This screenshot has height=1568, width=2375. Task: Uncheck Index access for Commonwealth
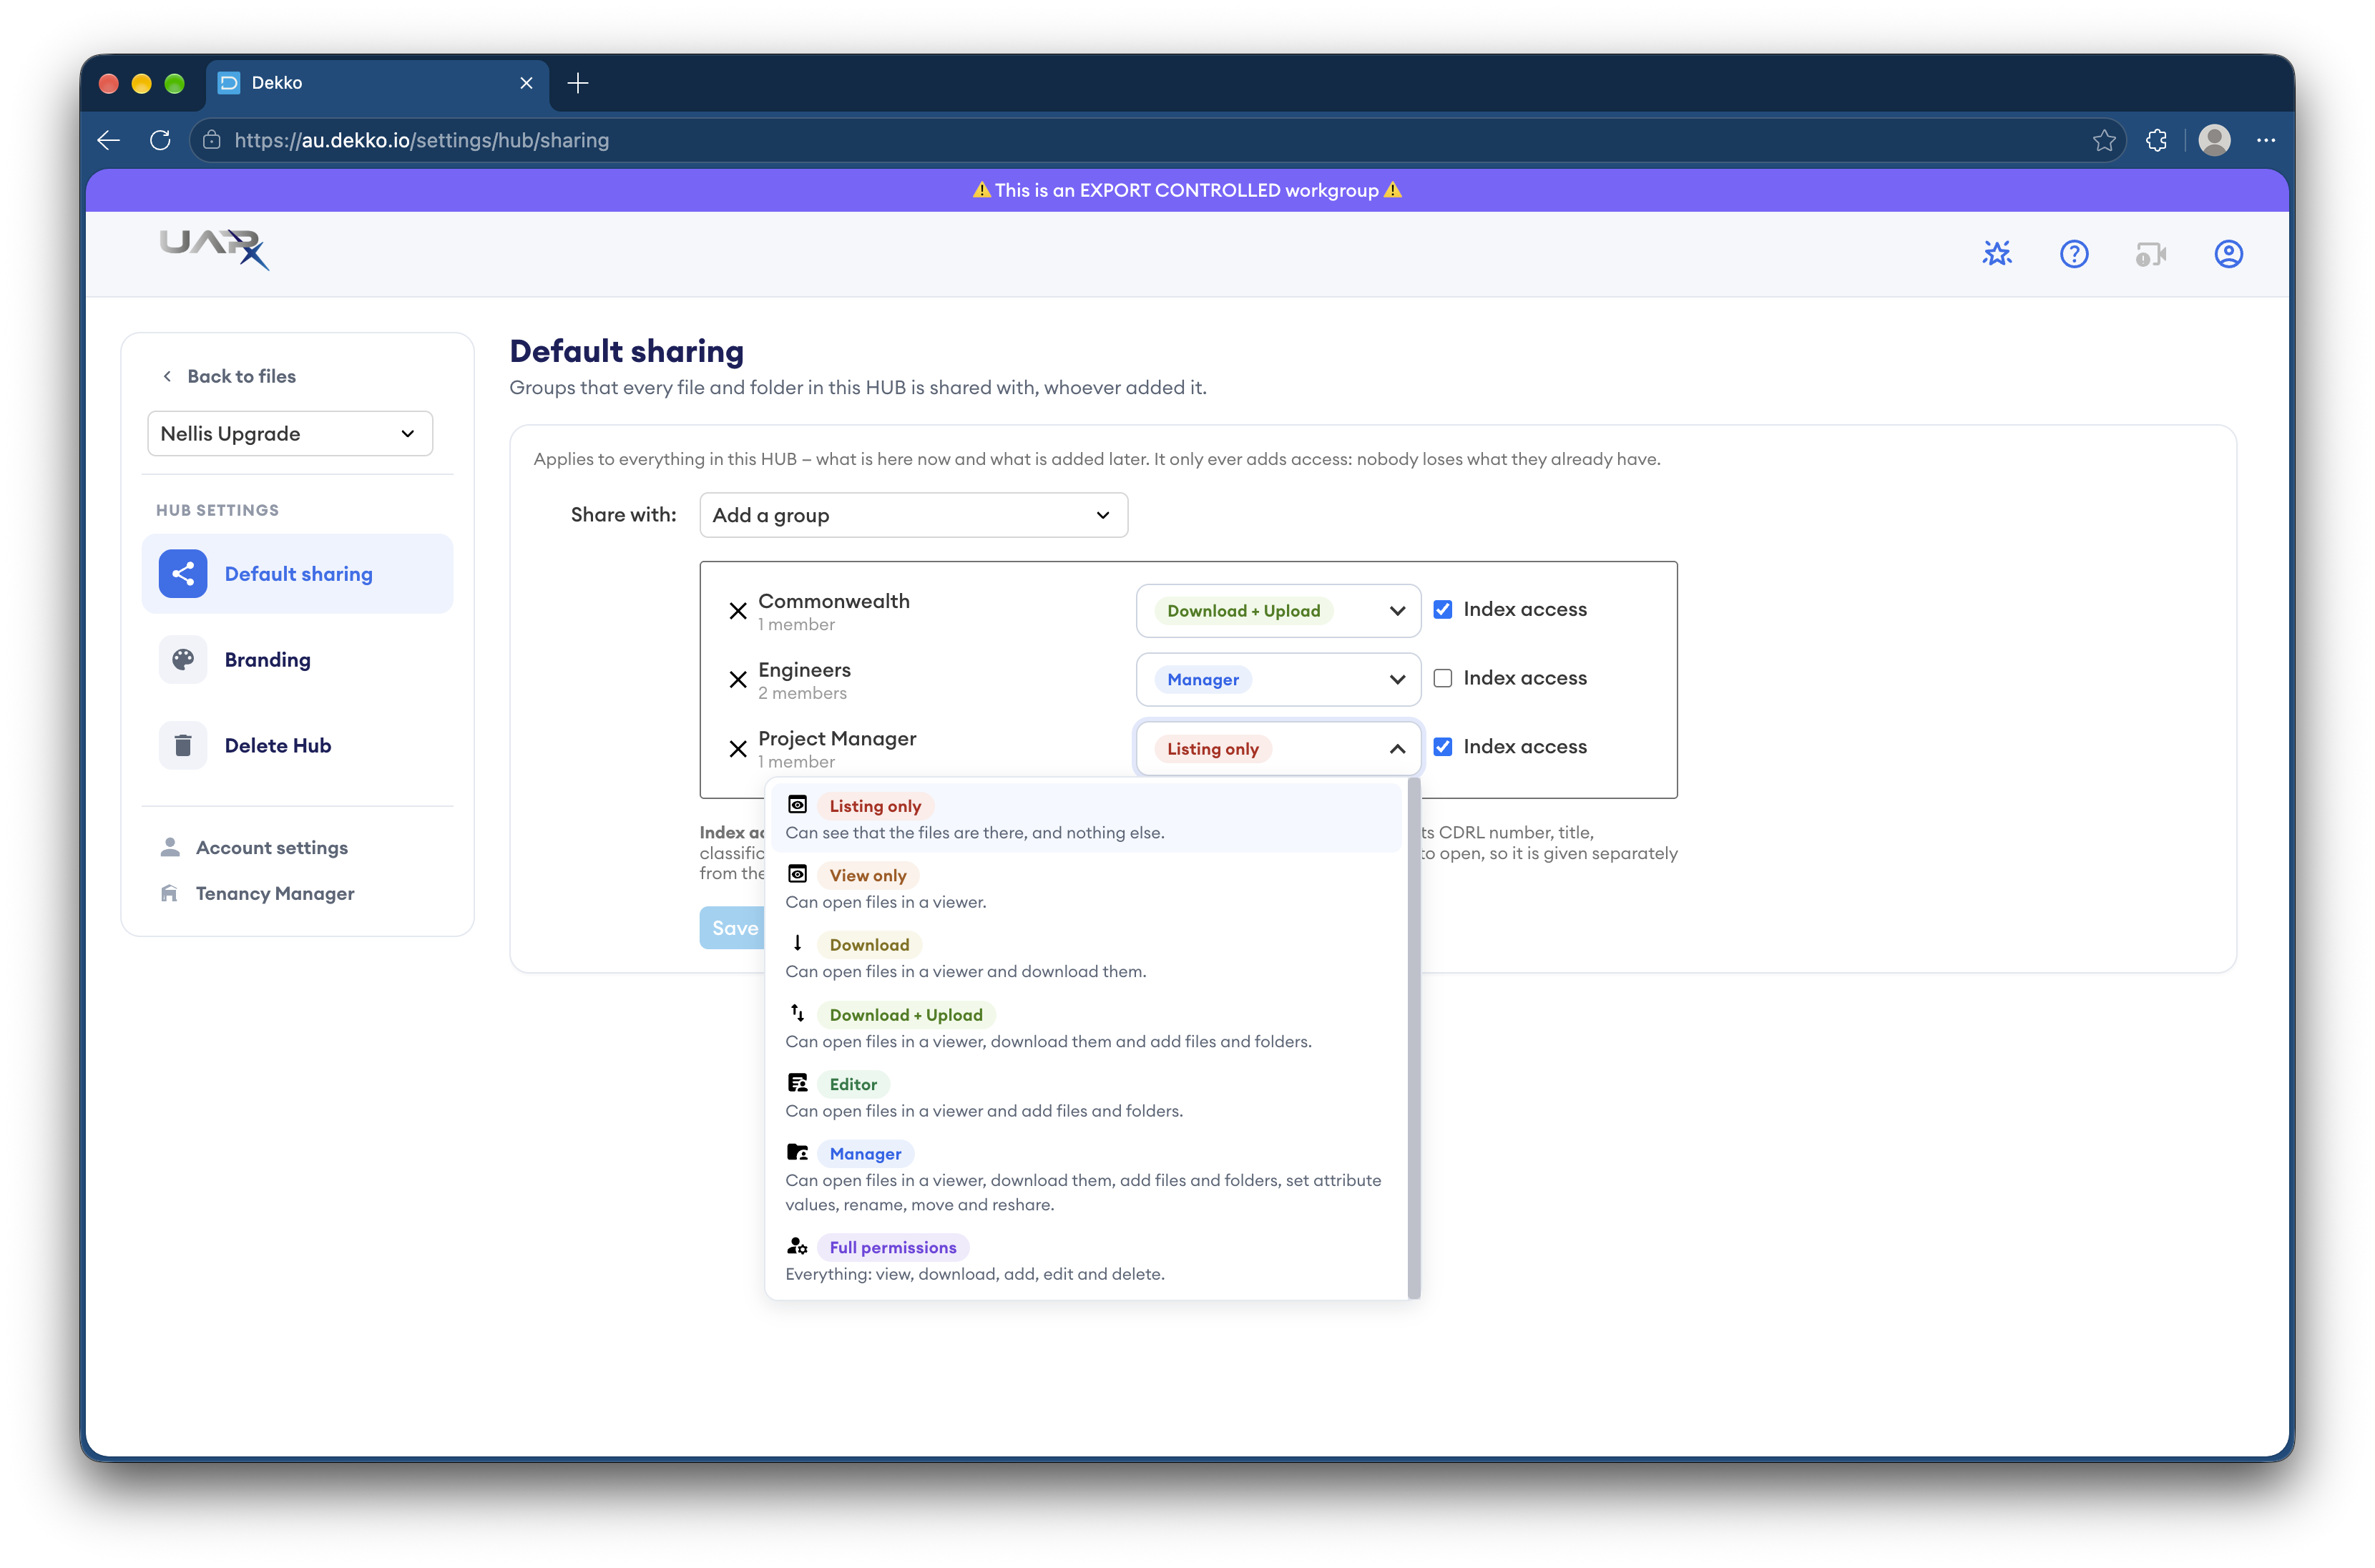[1442, 609]
